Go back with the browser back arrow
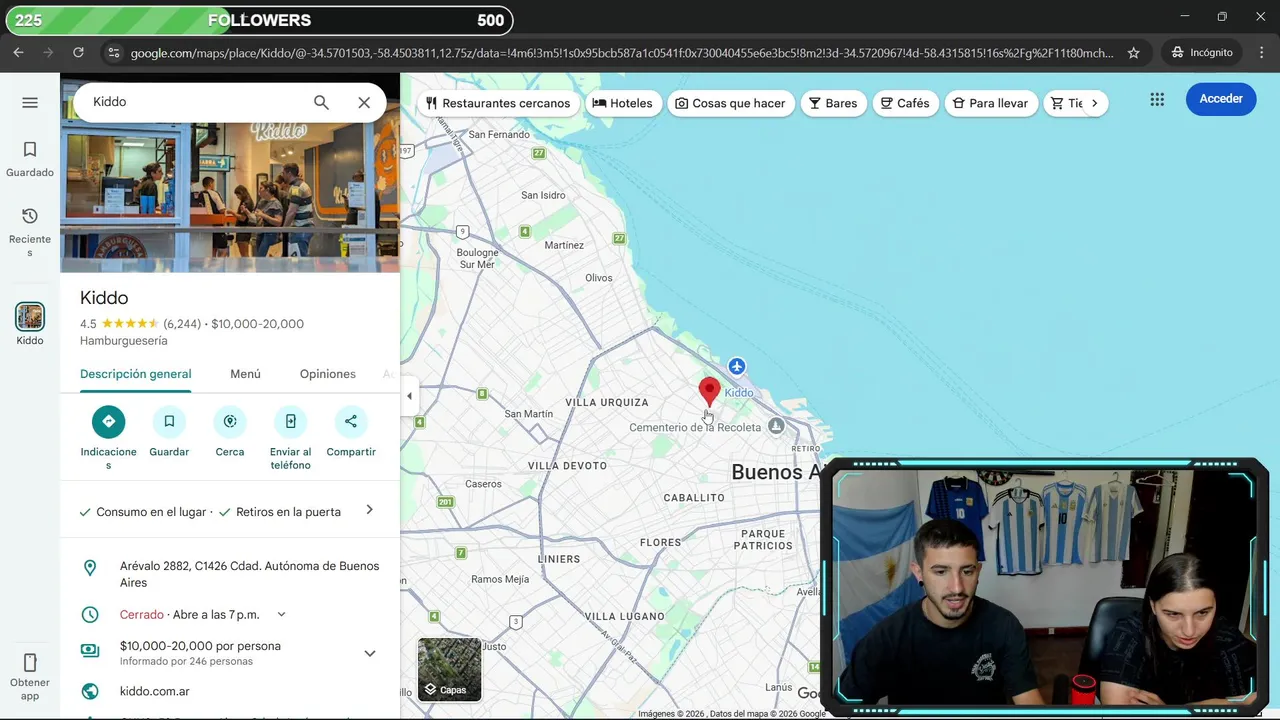Screen dimensions: 1280x720 tap(18, 52)
